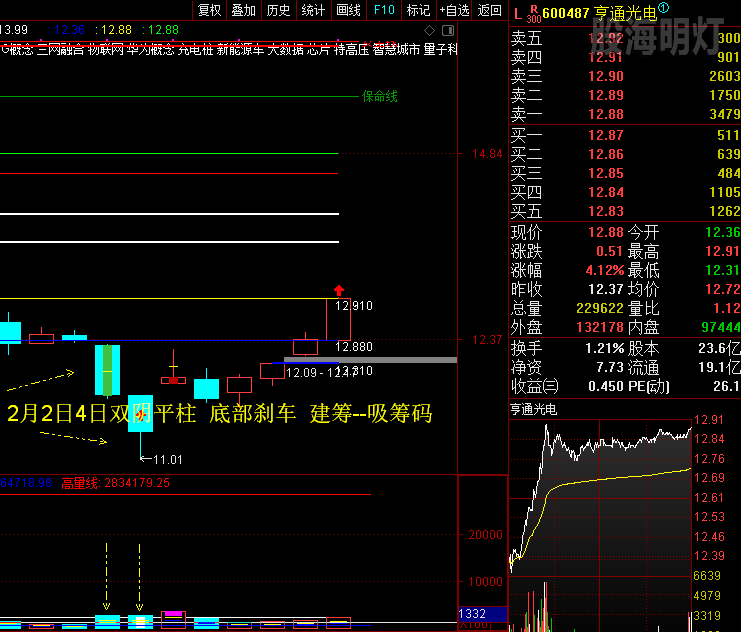The image size is (741, 632).
Task: Click the concept tag 新能源车
Action: (x=241, y=49)
